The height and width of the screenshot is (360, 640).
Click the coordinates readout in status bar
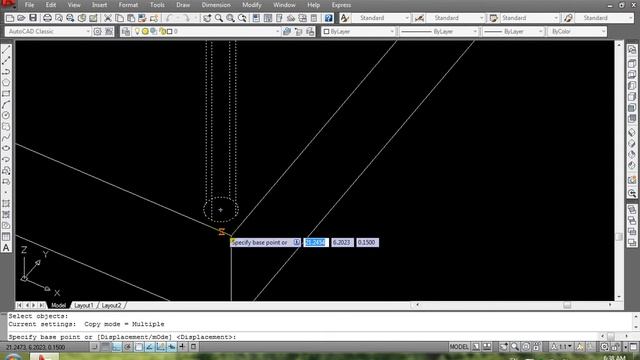point(35,347)
